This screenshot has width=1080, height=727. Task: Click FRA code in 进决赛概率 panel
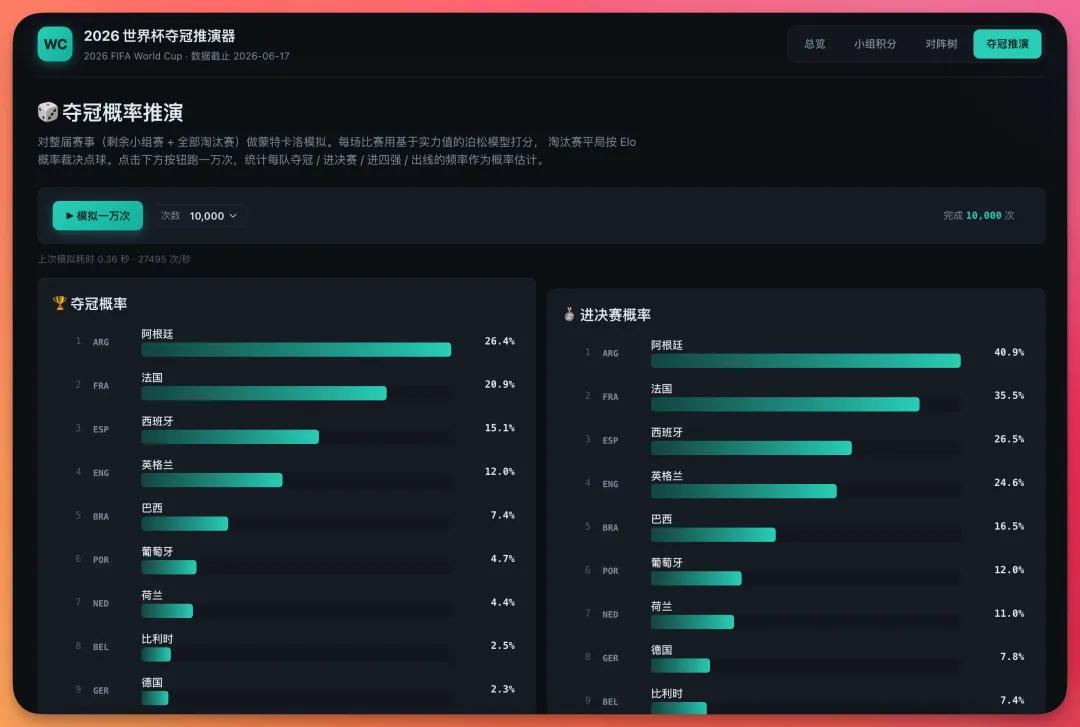tap(610, 396)
